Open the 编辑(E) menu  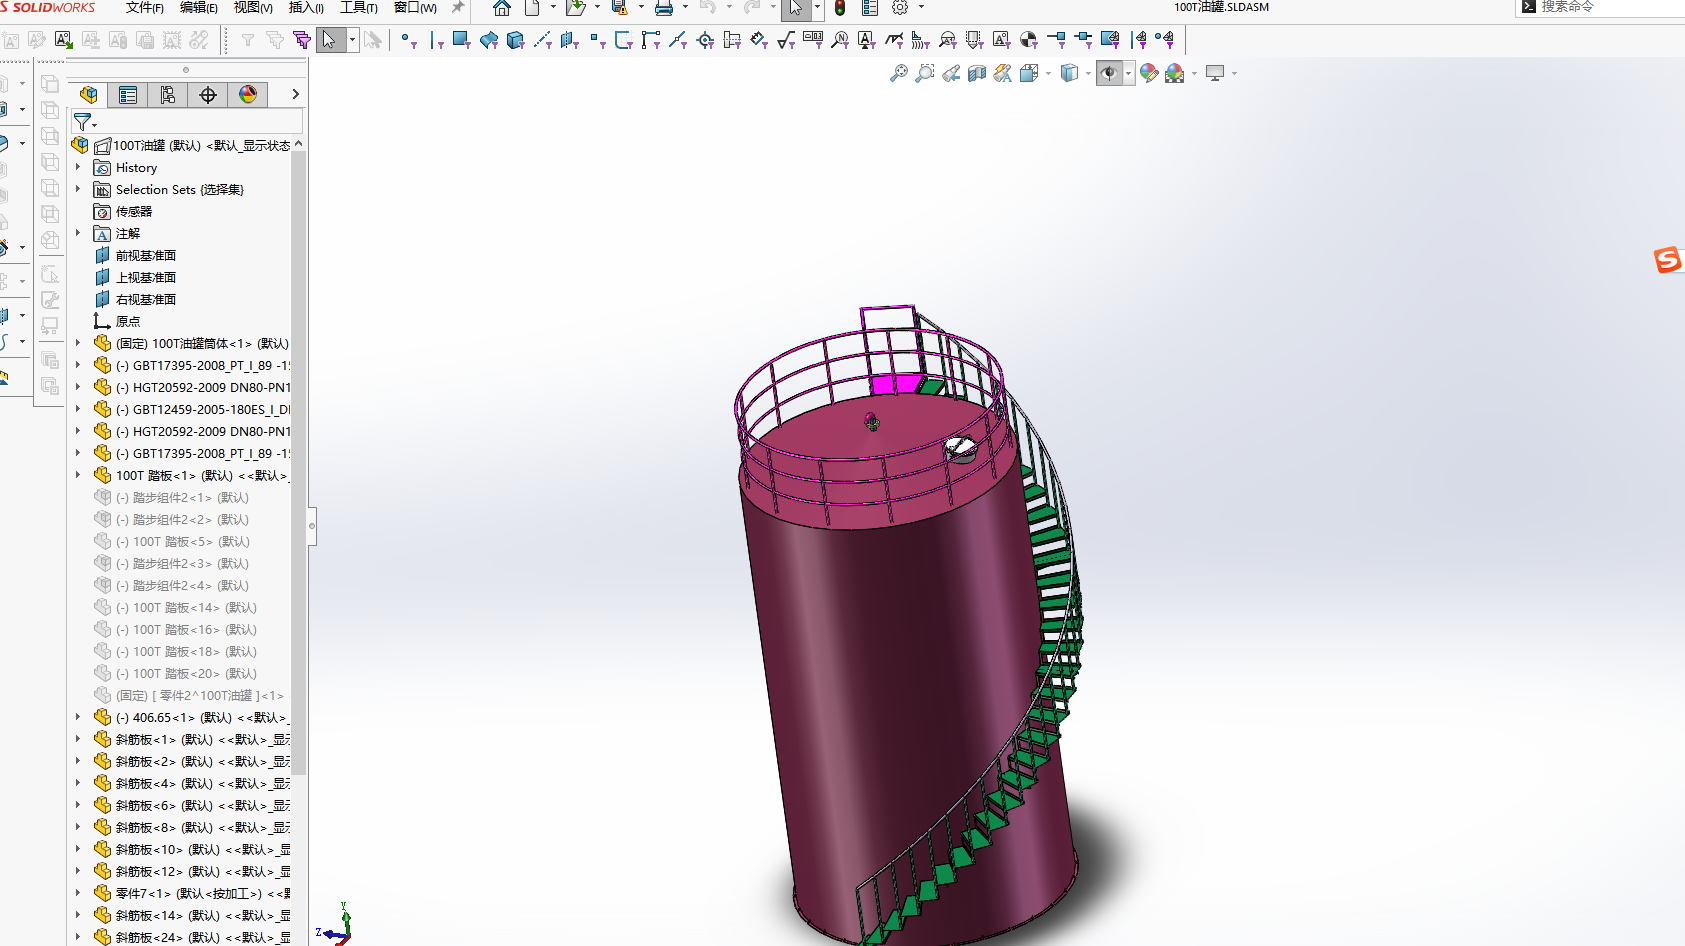199,8
